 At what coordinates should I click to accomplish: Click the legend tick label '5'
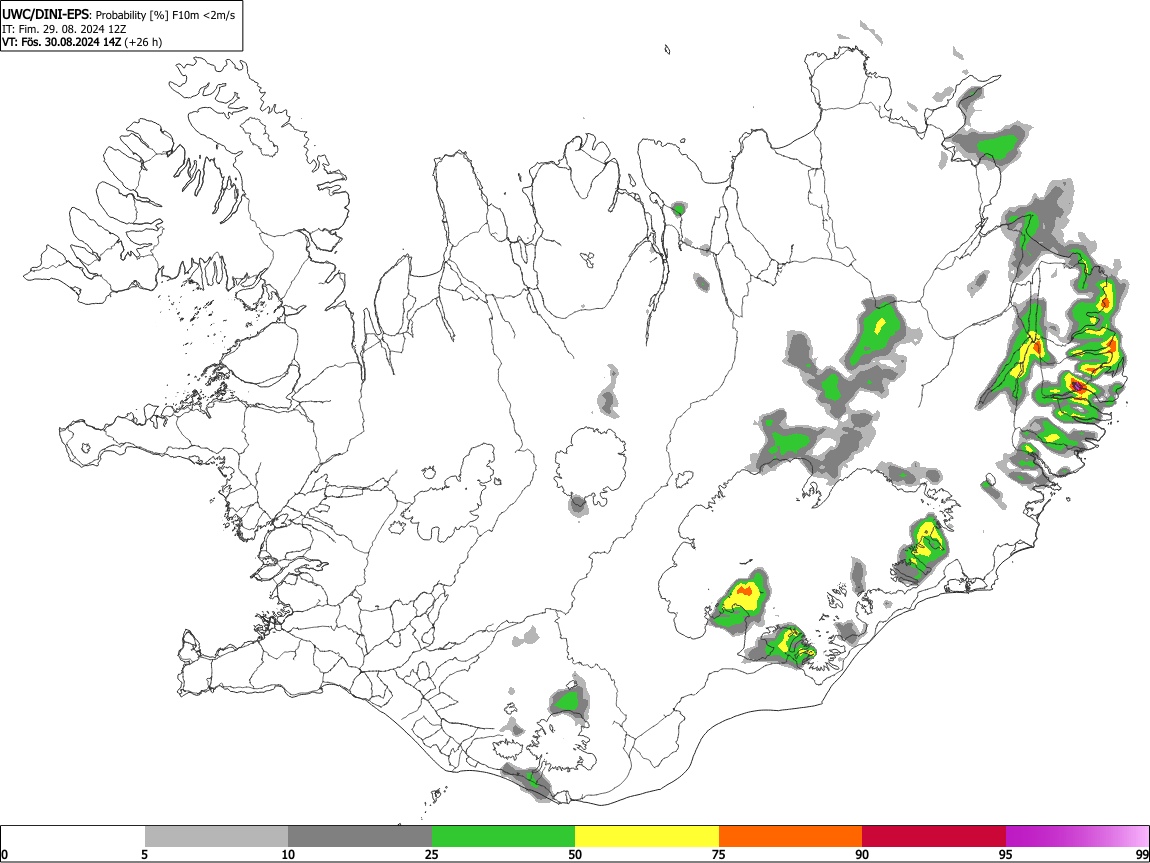coord(145,854)
